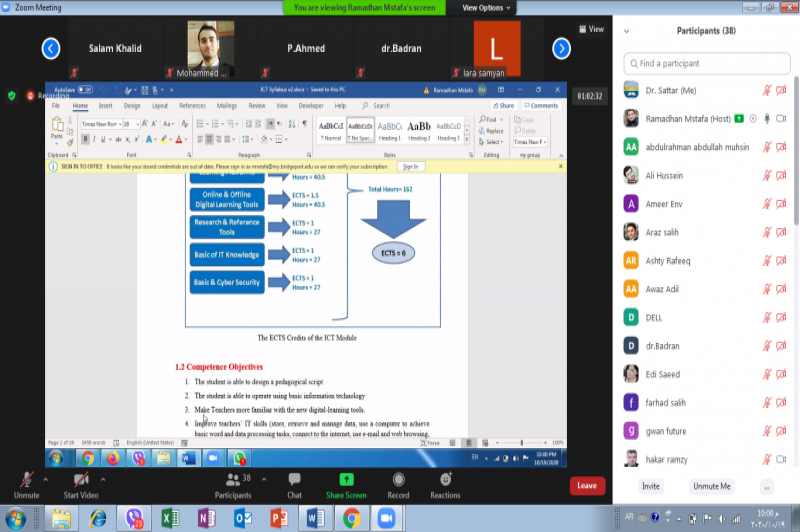Start recording with the Record icon
Image resolution: width=800 pixels, height=532 pixels.
[398, 480]
